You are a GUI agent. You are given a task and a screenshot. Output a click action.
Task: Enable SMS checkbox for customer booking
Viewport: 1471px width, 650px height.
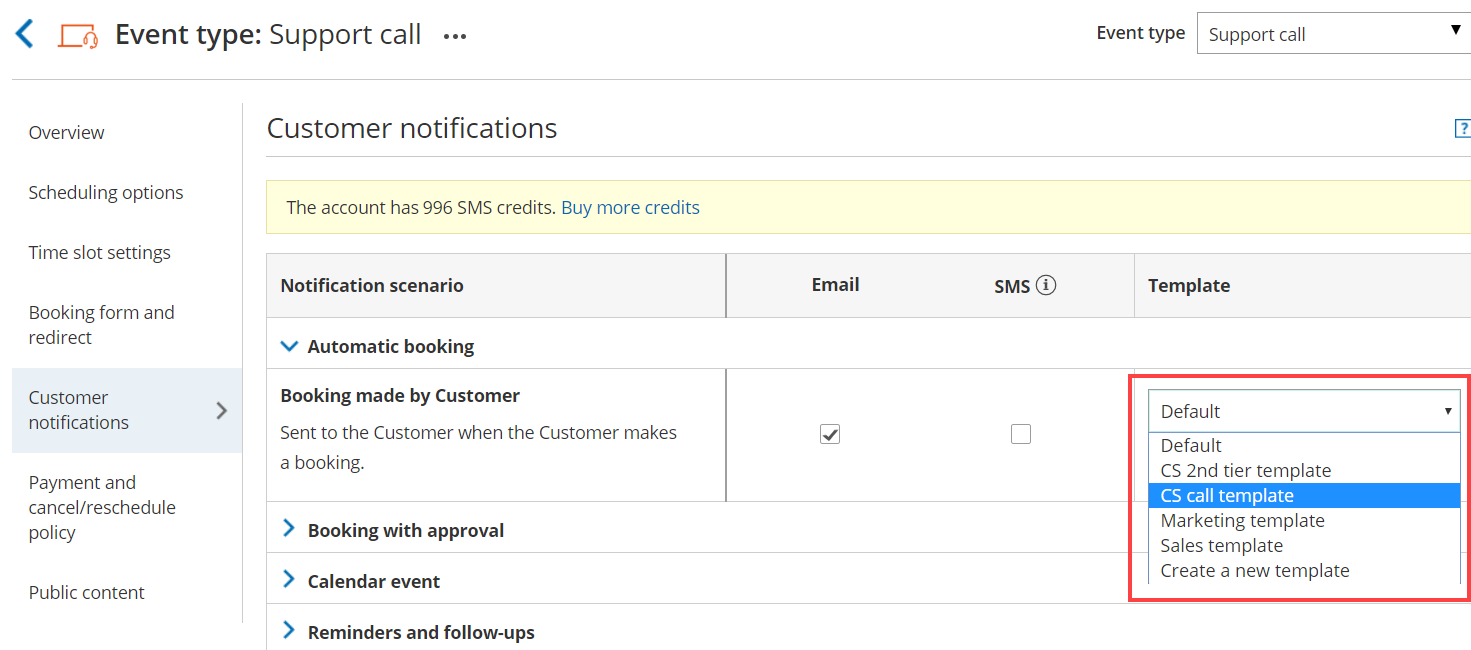tap(1020, 434)
